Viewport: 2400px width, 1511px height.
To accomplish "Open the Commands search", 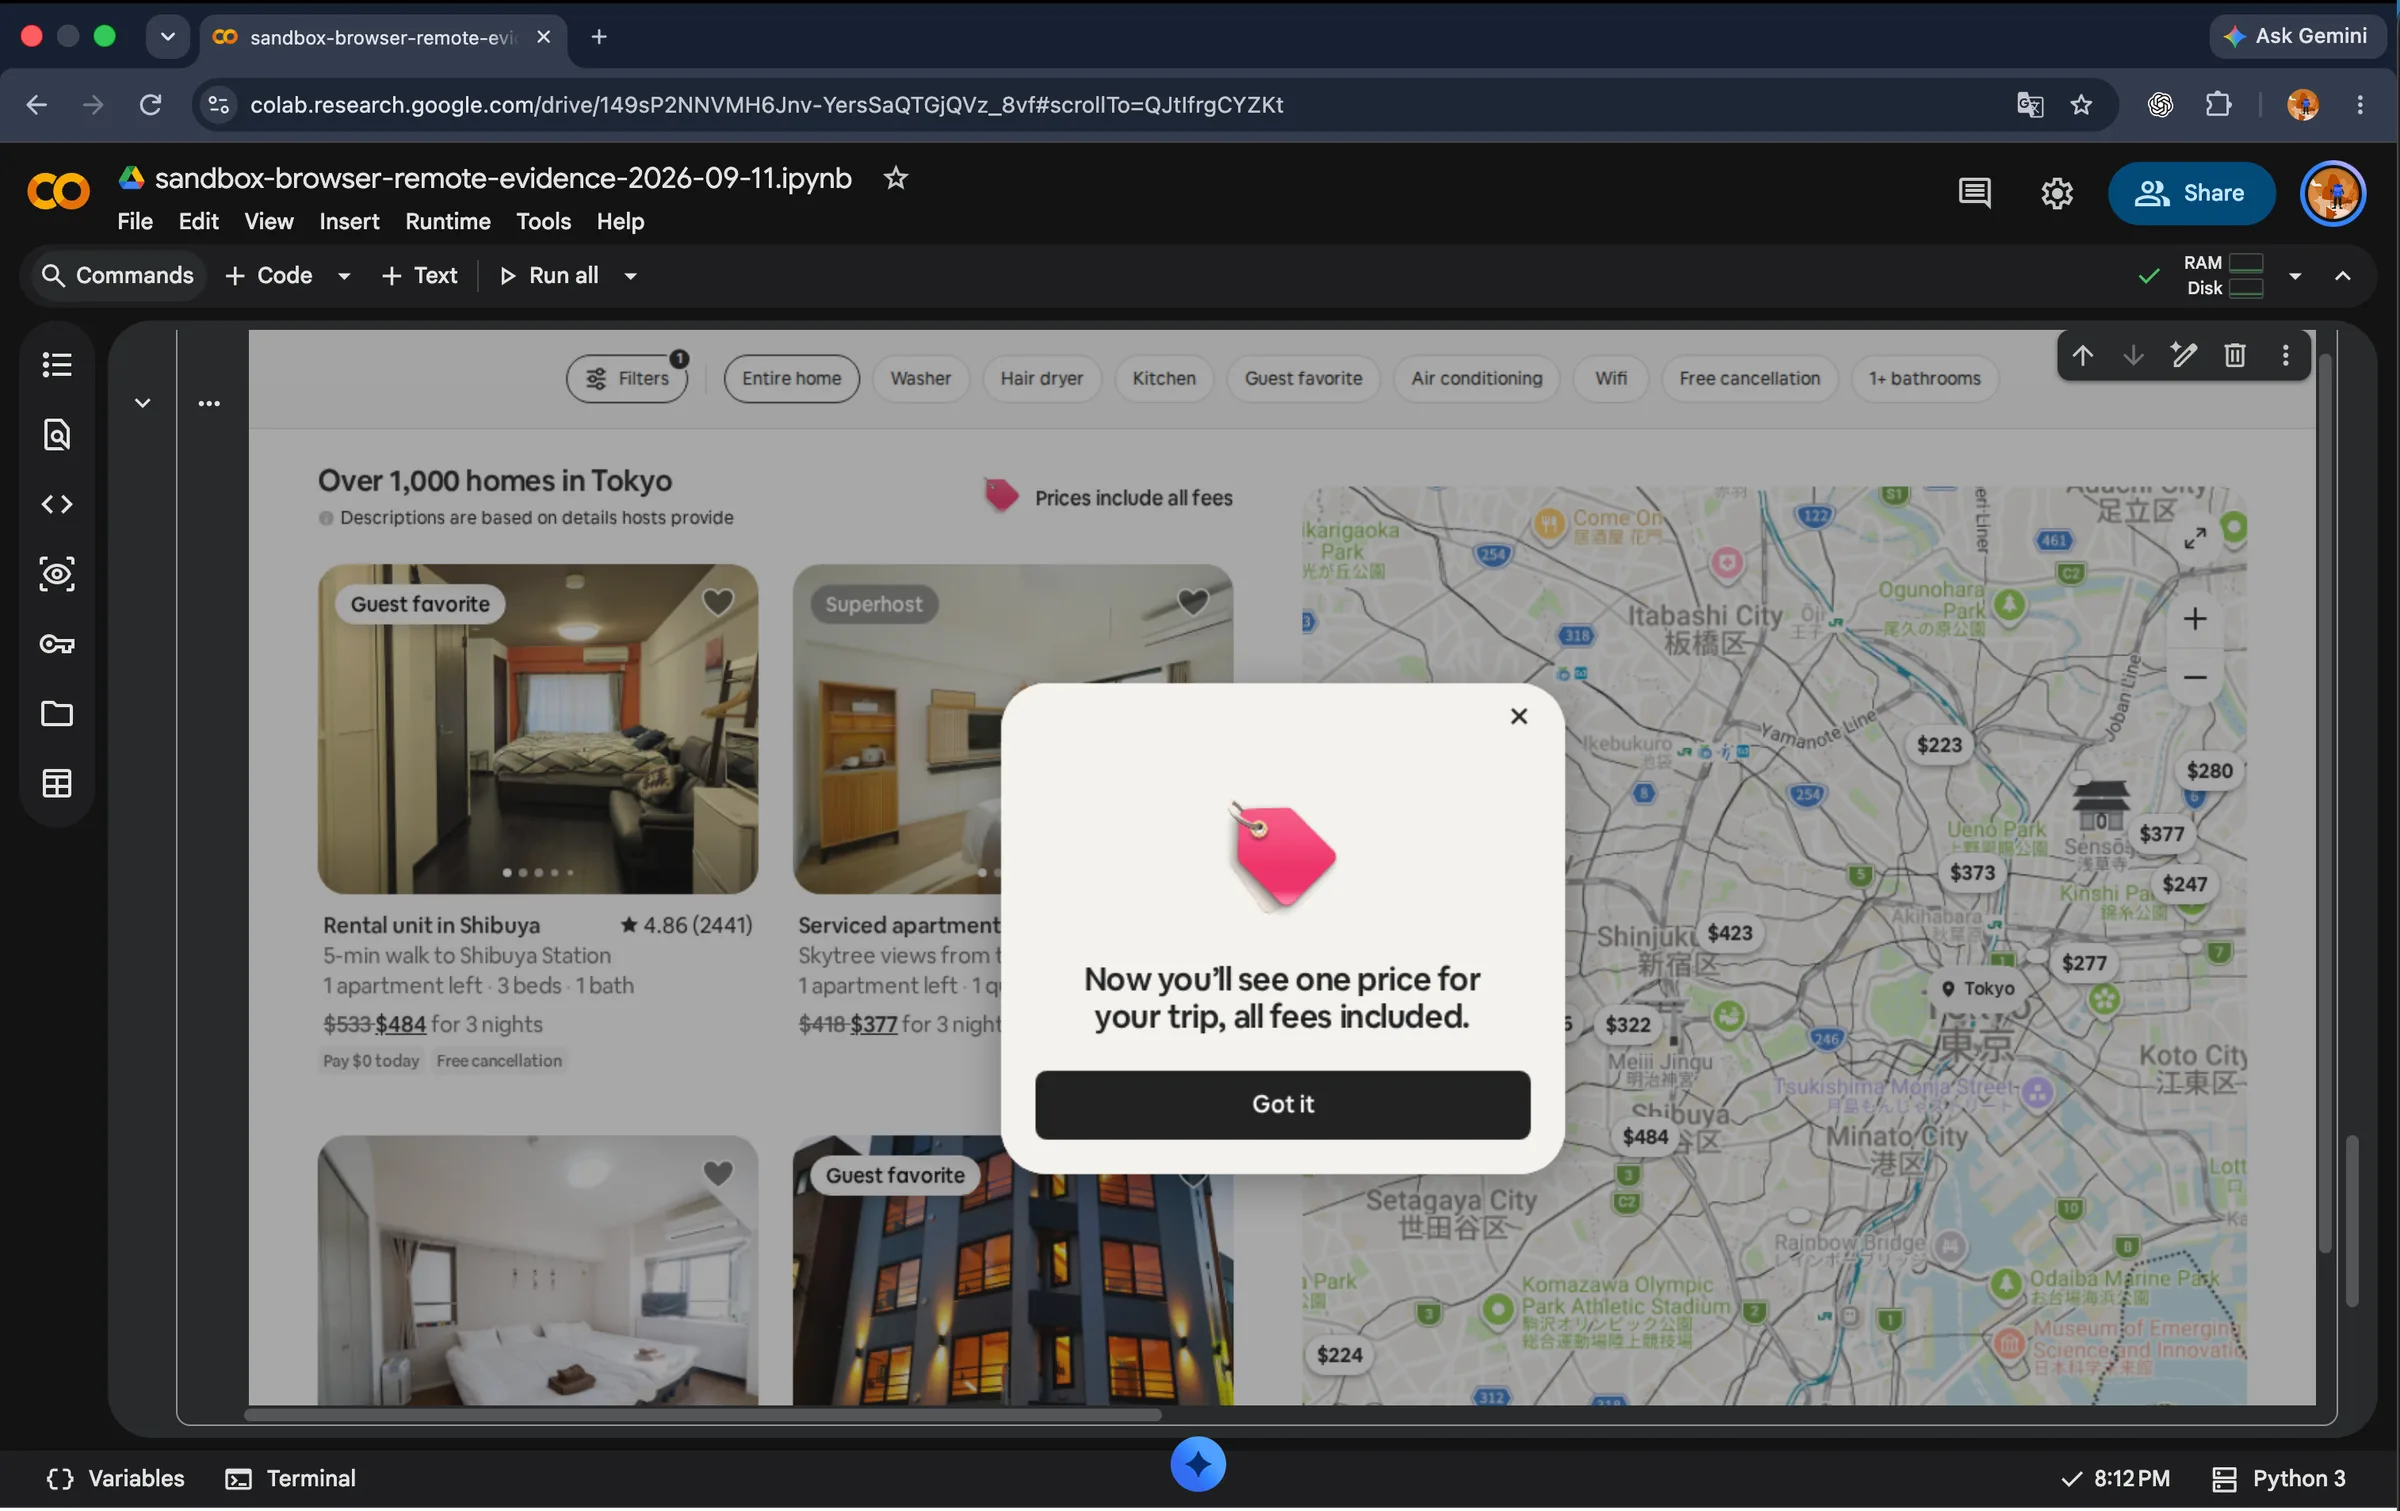I will (x=117, y=276).
